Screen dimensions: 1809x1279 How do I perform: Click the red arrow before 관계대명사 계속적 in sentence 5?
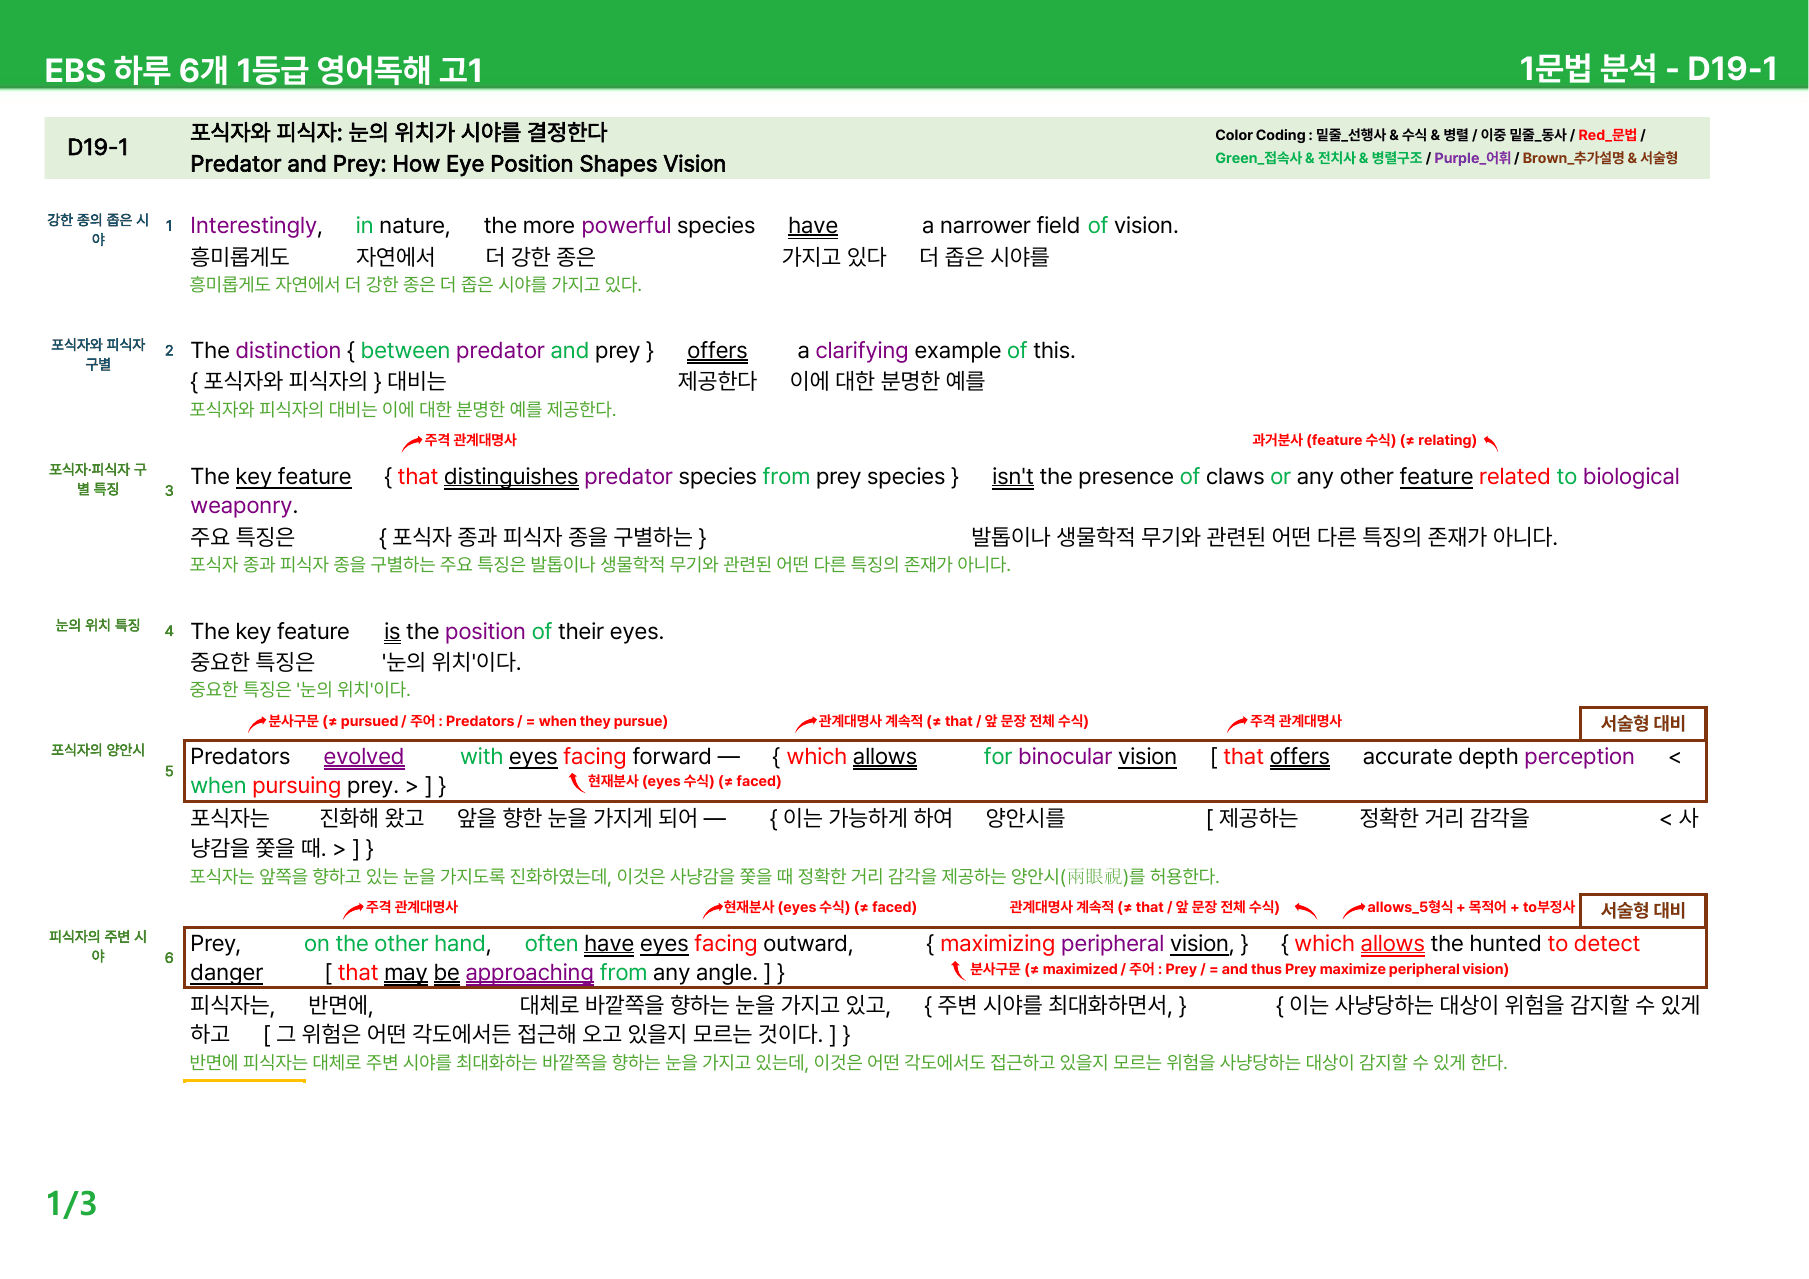point(806,723)
